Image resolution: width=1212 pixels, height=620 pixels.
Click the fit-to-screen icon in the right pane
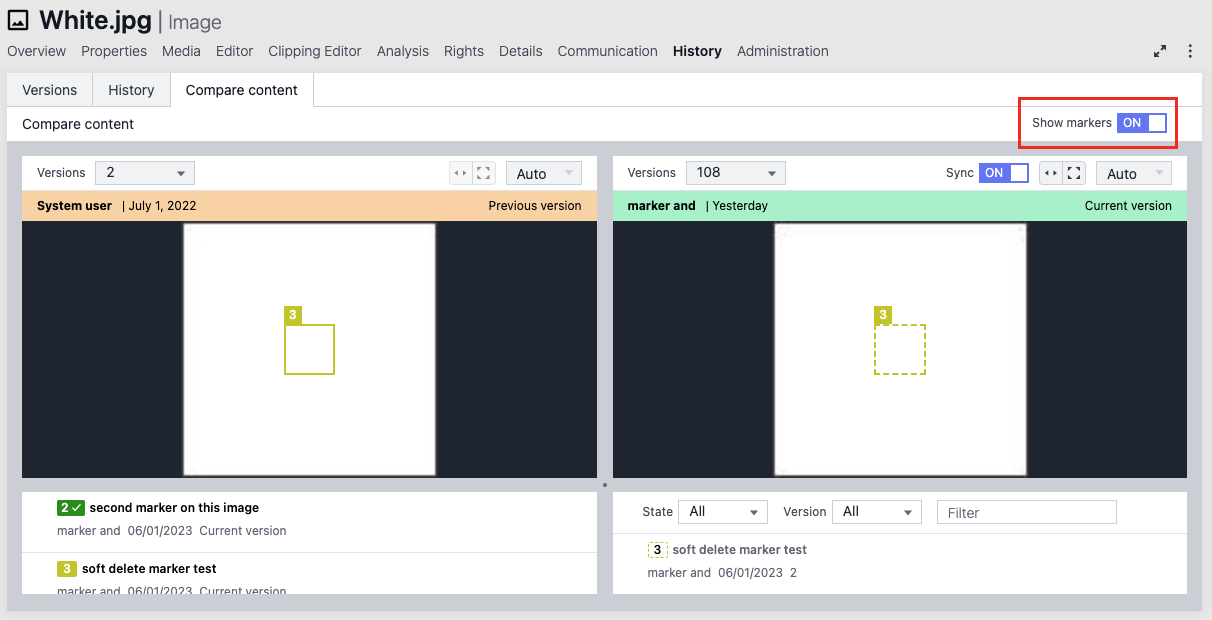[x=1074, y=173]
